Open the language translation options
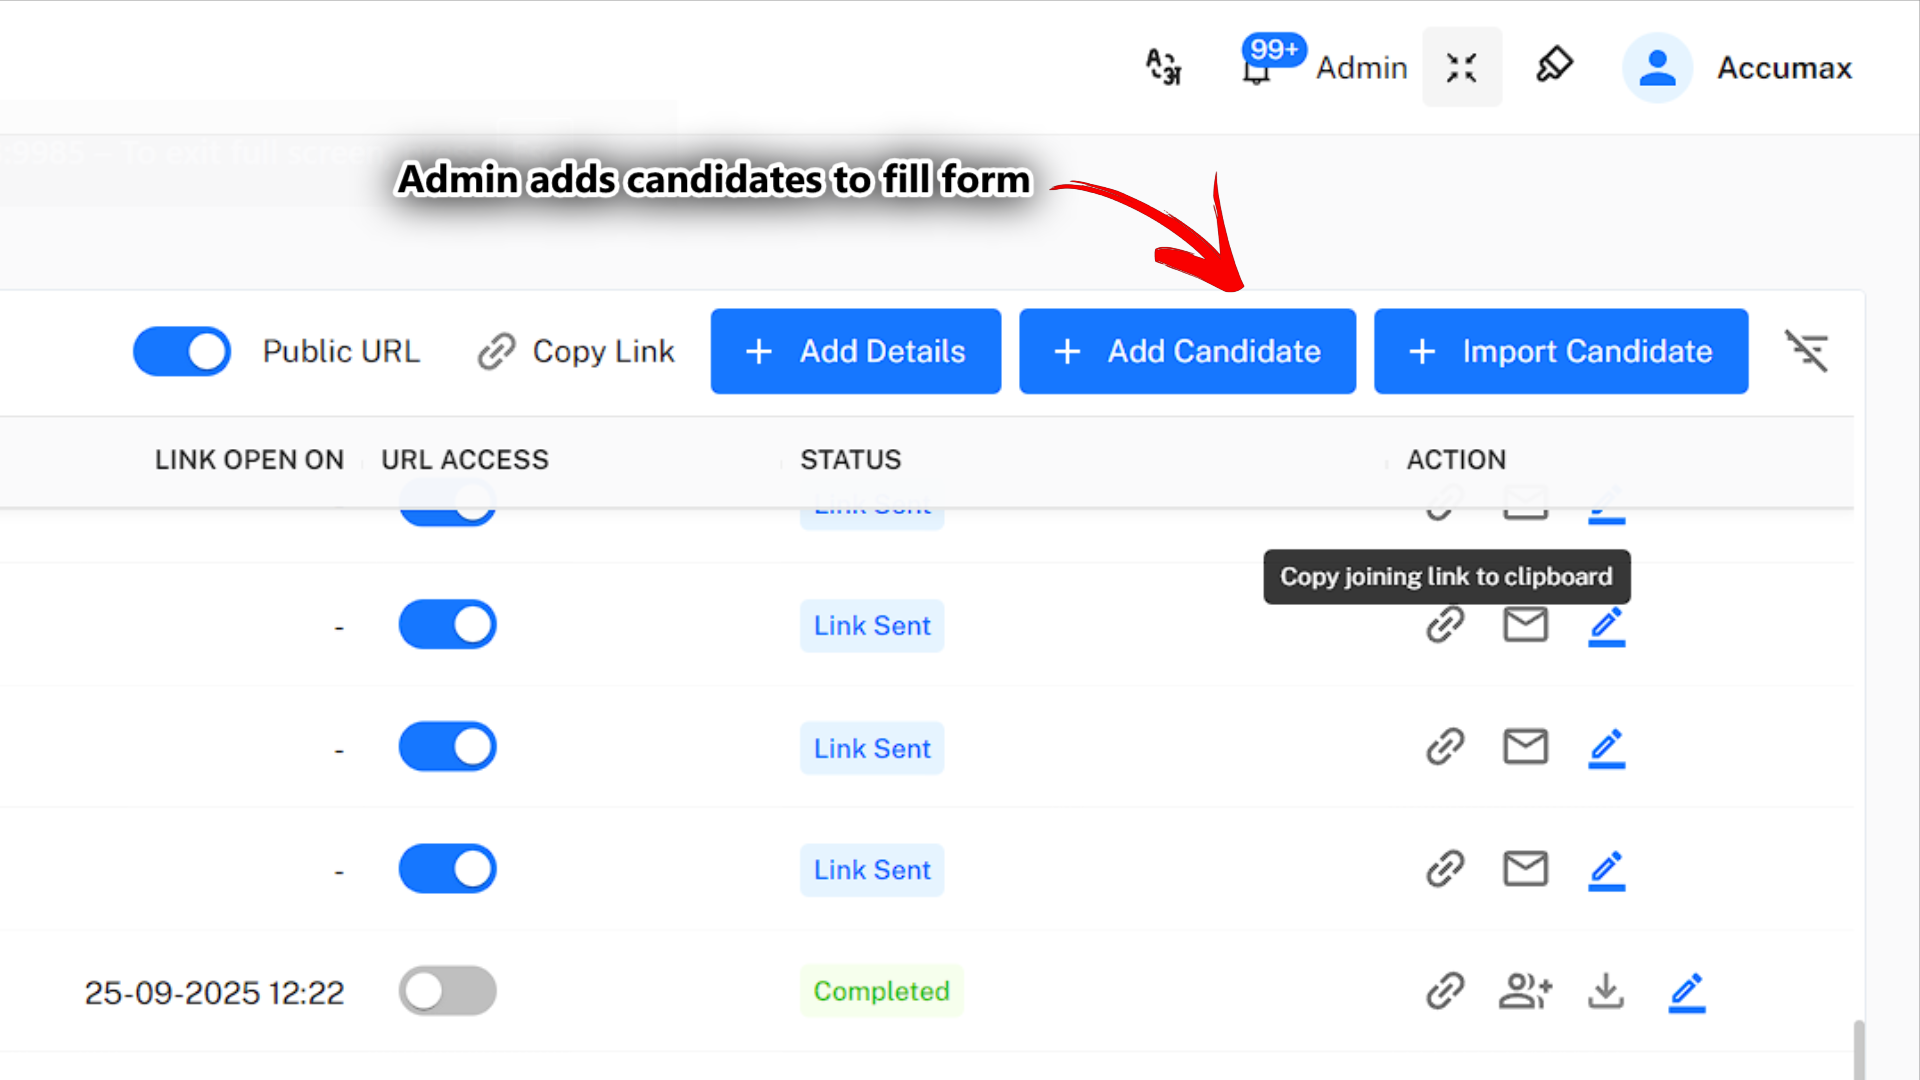Image resolution: width=1920 pixels, height=1080 pixels. 1163,67
